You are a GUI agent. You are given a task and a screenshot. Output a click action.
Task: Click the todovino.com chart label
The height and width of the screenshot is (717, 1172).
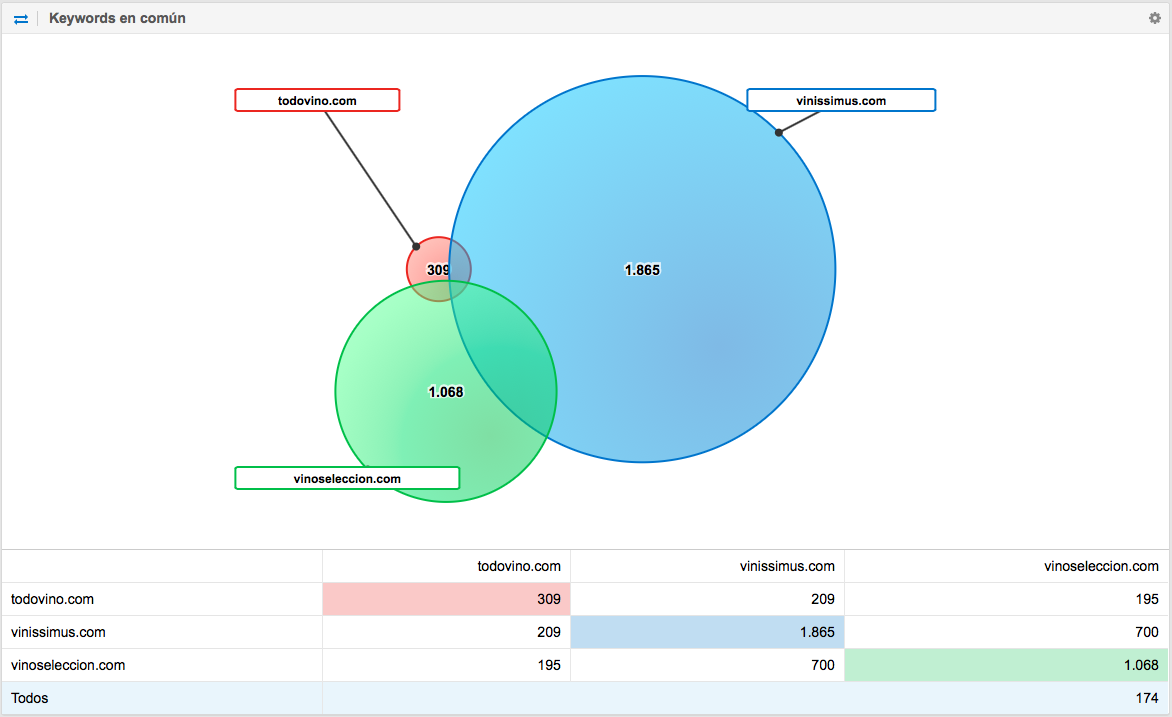click(x=317, y=100)
